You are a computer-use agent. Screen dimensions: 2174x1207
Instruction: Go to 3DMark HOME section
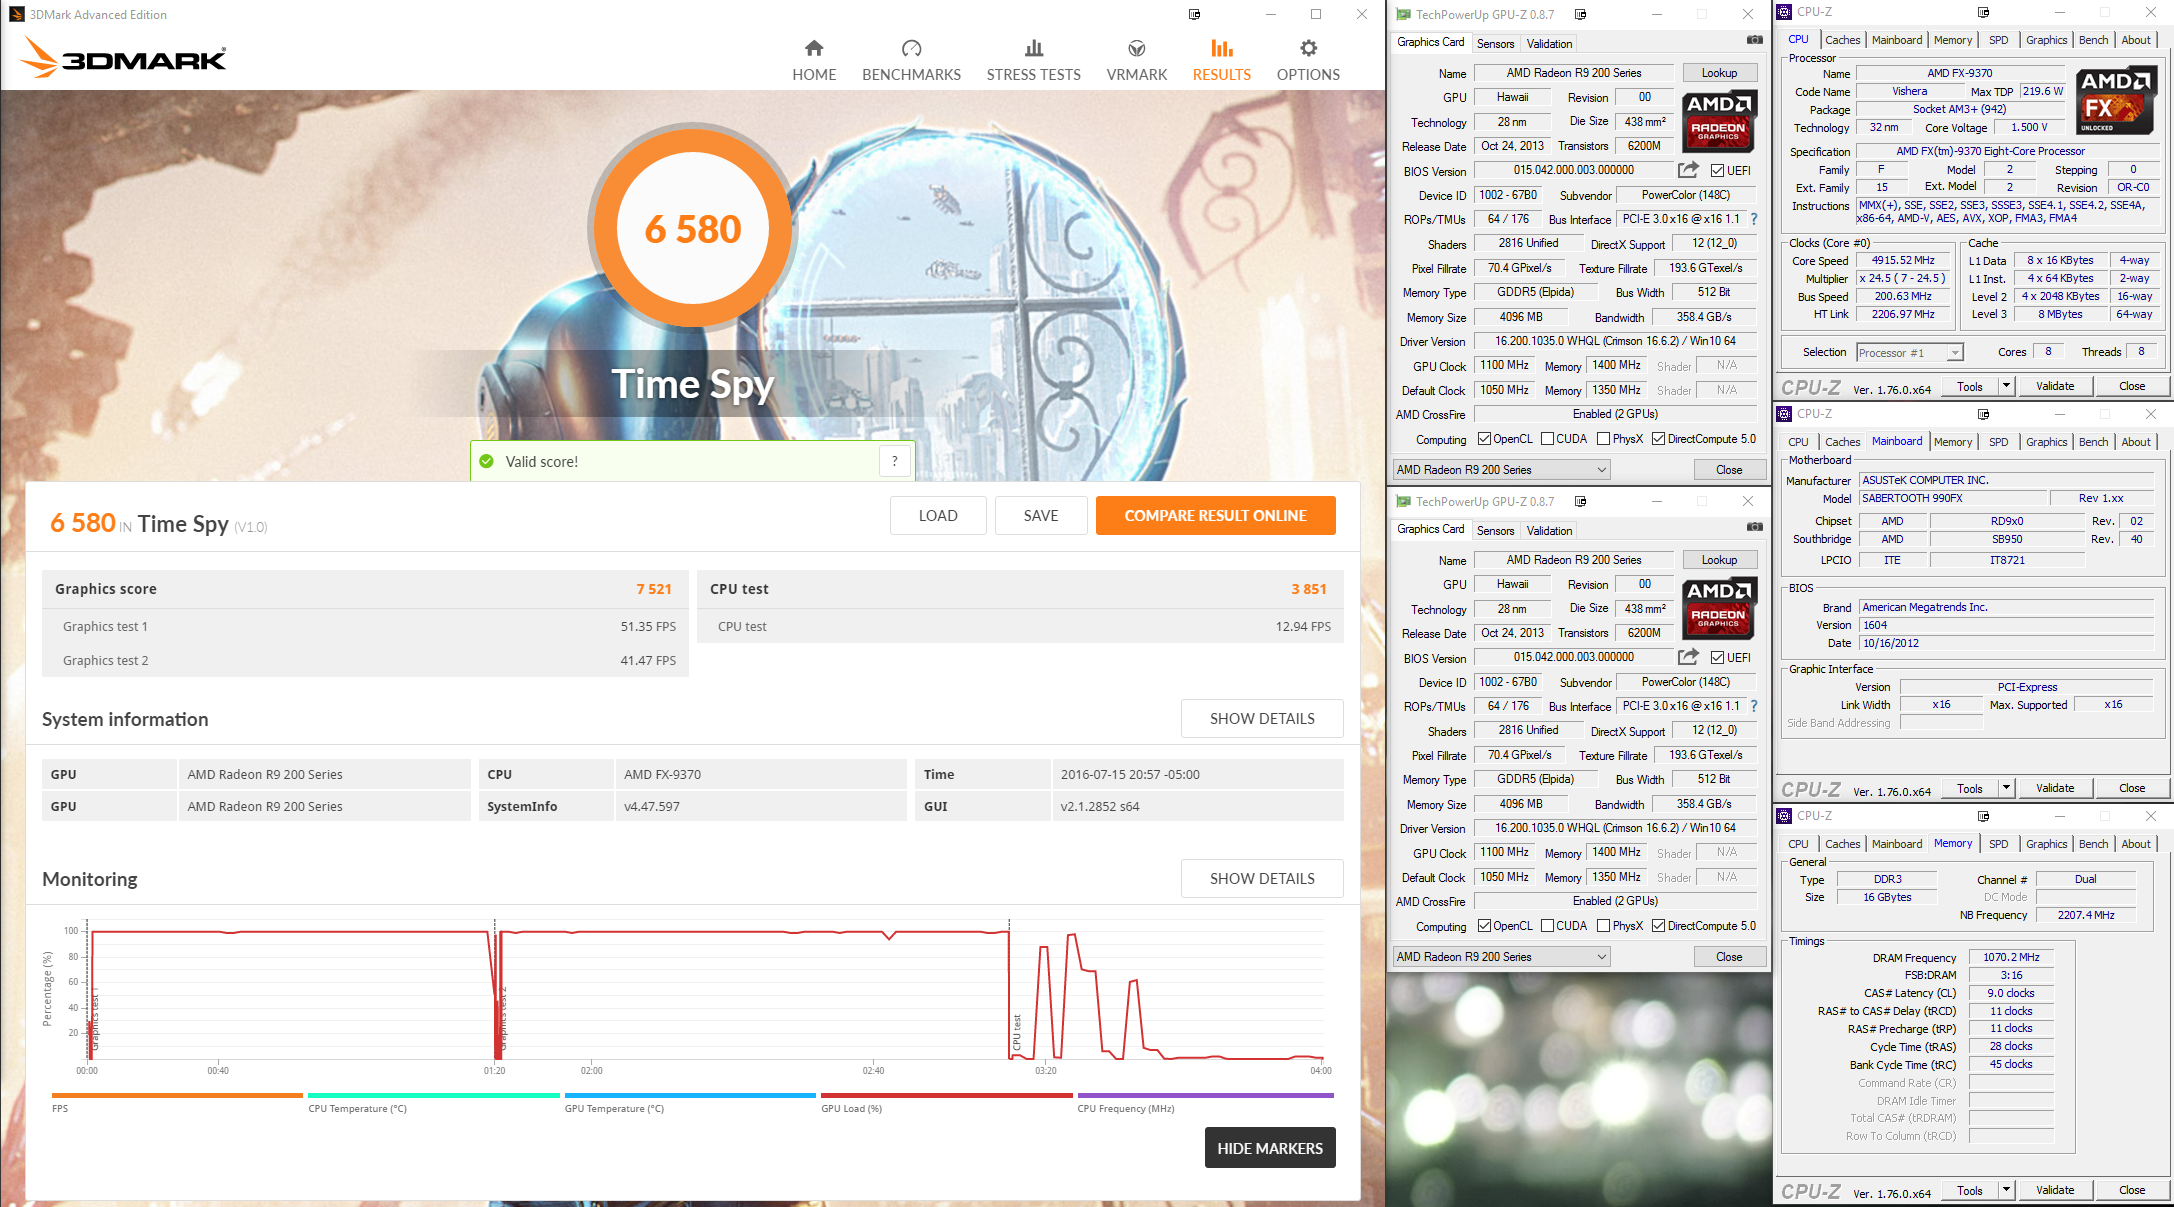point(814,60)
